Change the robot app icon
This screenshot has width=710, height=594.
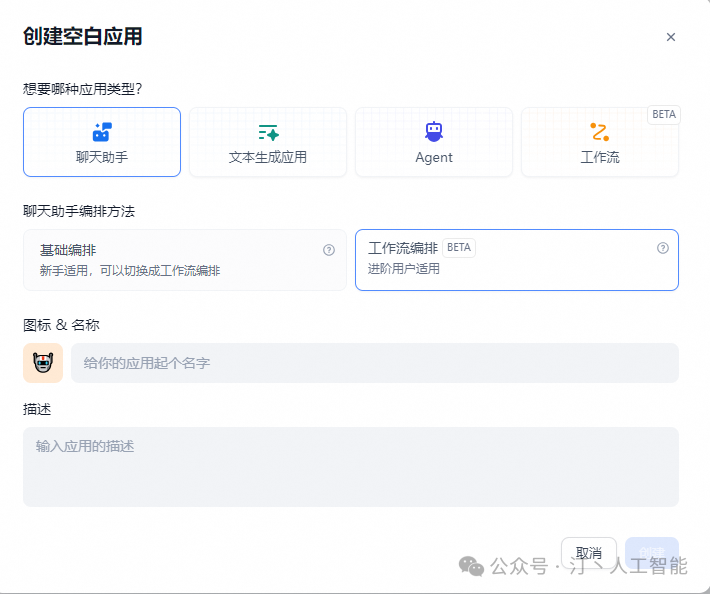point(43,363)
